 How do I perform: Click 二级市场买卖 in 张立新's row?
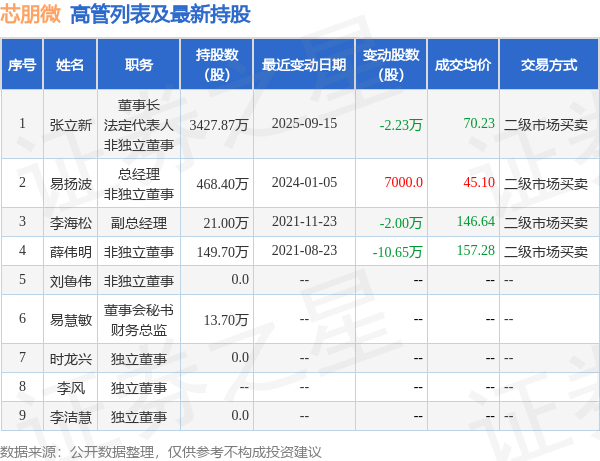(x=546, y=125)
